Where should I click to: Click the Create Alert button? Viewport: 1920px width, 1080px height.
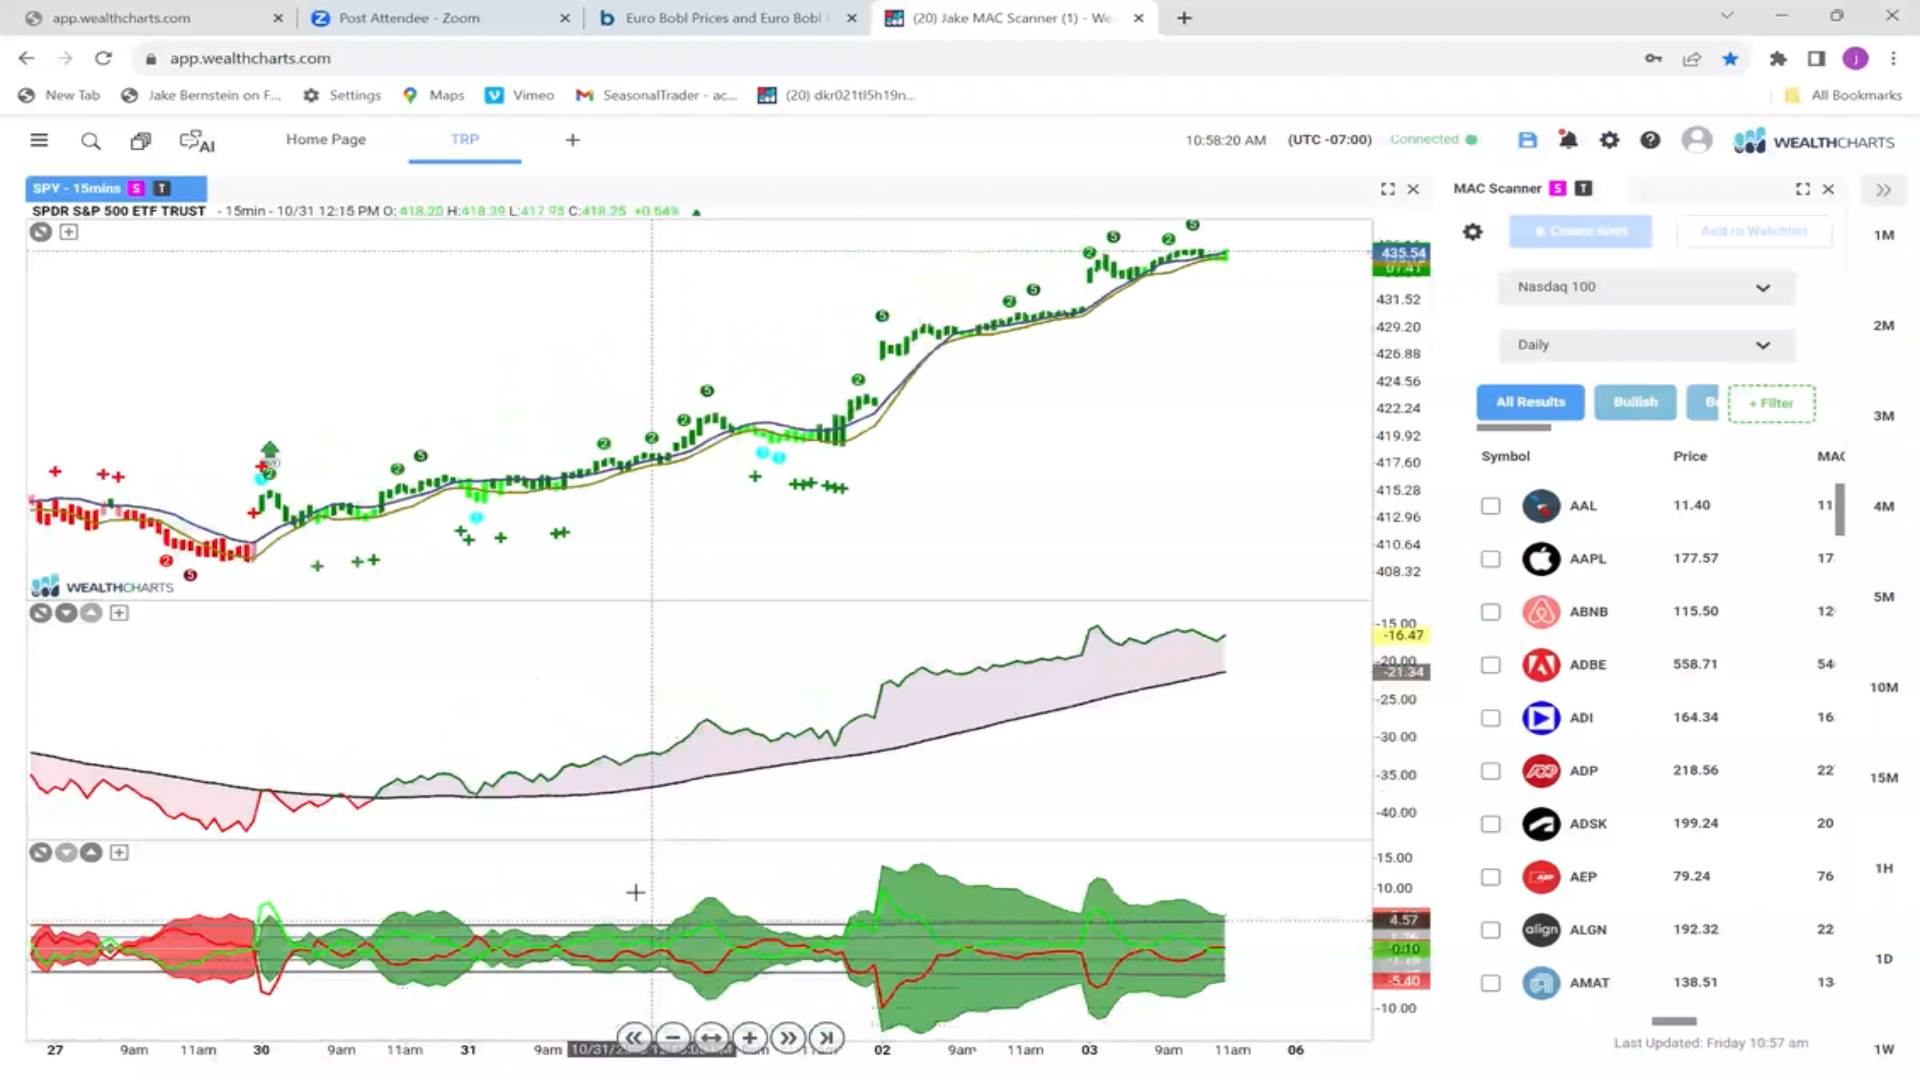(x=1580, y=231)
